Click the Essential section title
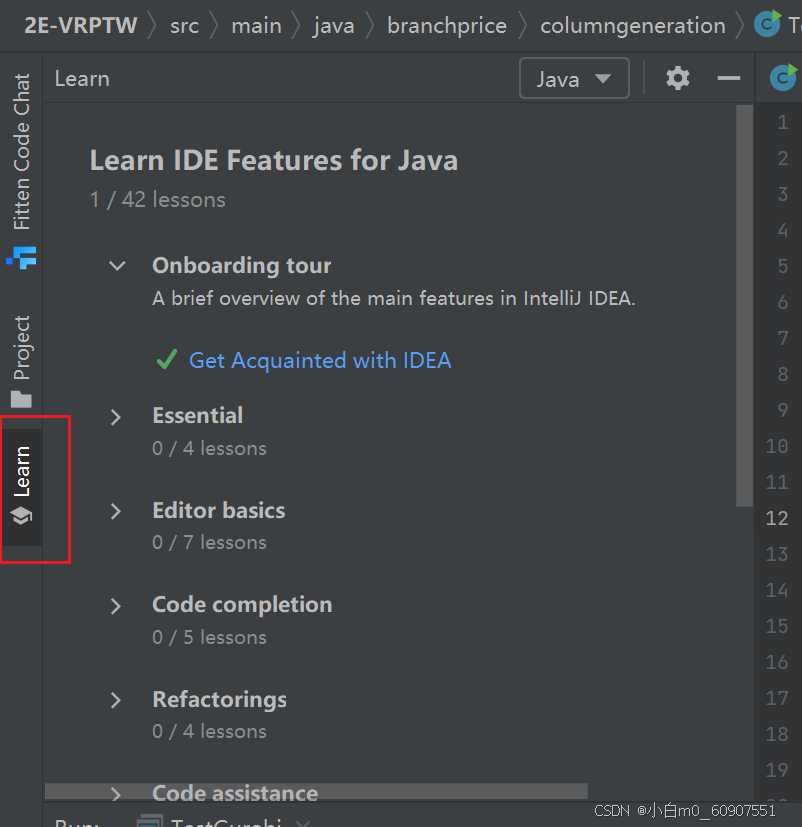 [x=198, y=416]
